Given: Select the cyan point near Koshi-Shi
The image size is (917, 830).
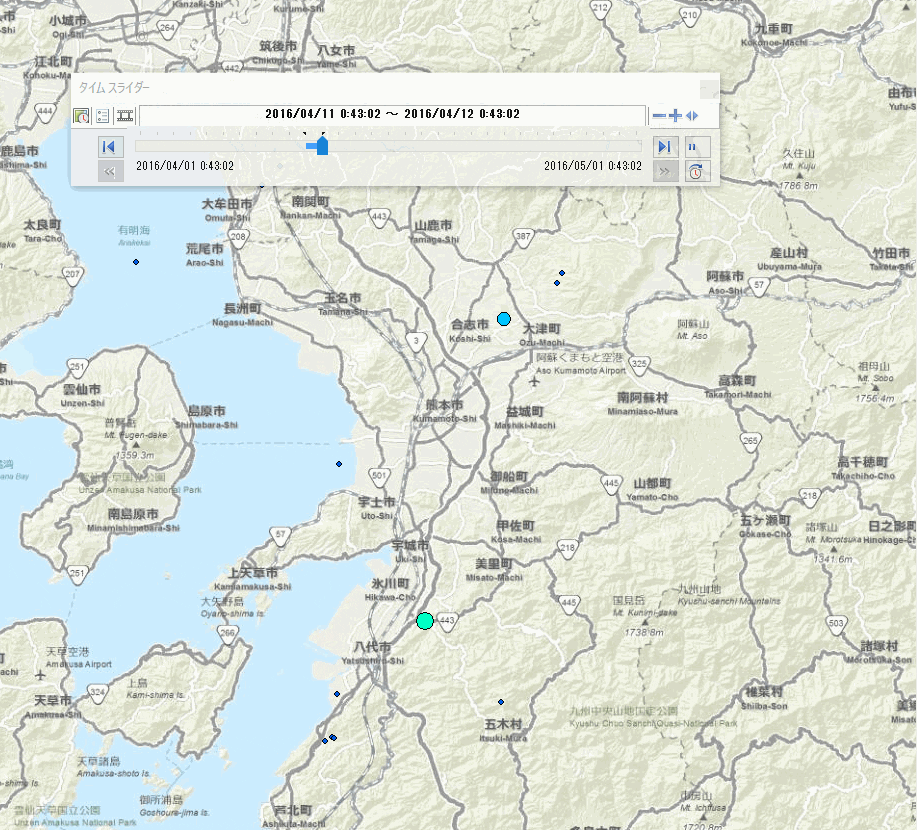Looking at the screenshot, I should click(x=504, y=319).
